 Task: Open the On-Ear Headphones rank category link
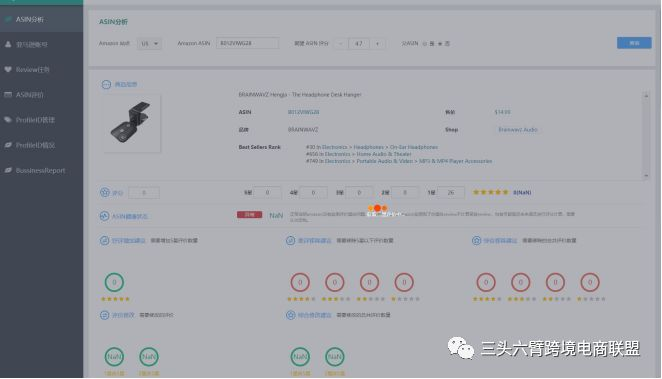pos(414,147)
